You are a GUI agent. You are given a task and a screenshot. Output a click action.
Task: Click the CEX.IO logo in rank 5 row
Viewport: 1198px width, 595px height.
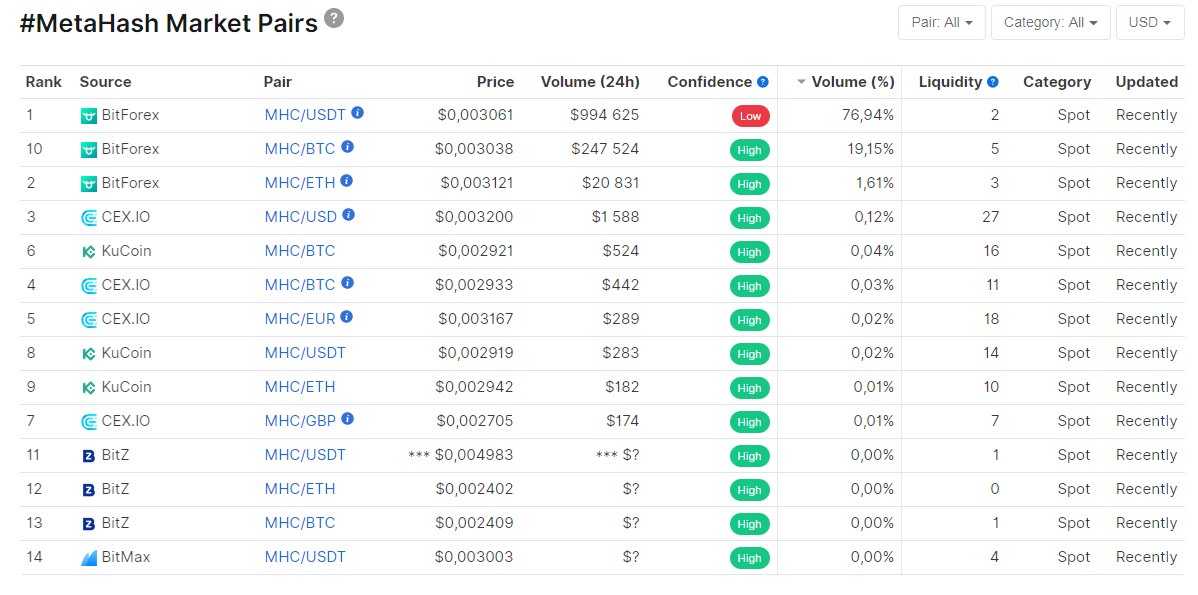point(89,319)
